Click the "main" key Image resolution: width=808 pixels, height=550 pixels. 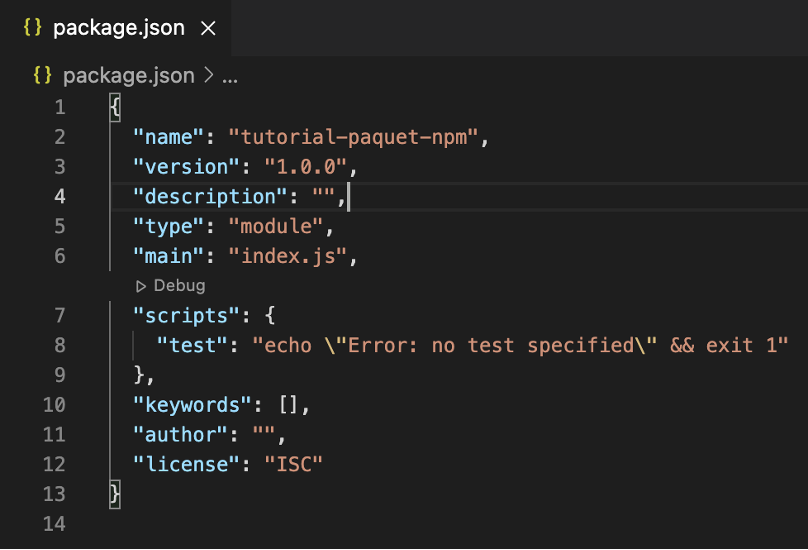[169, 256]
